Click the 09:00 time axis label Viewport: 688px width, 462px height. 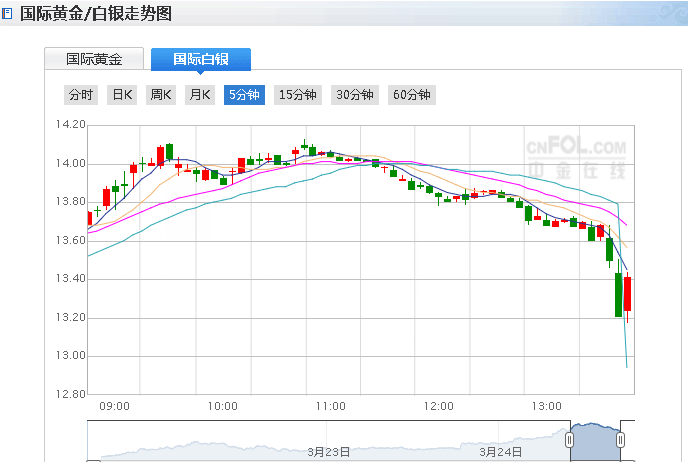pos(115,406)
